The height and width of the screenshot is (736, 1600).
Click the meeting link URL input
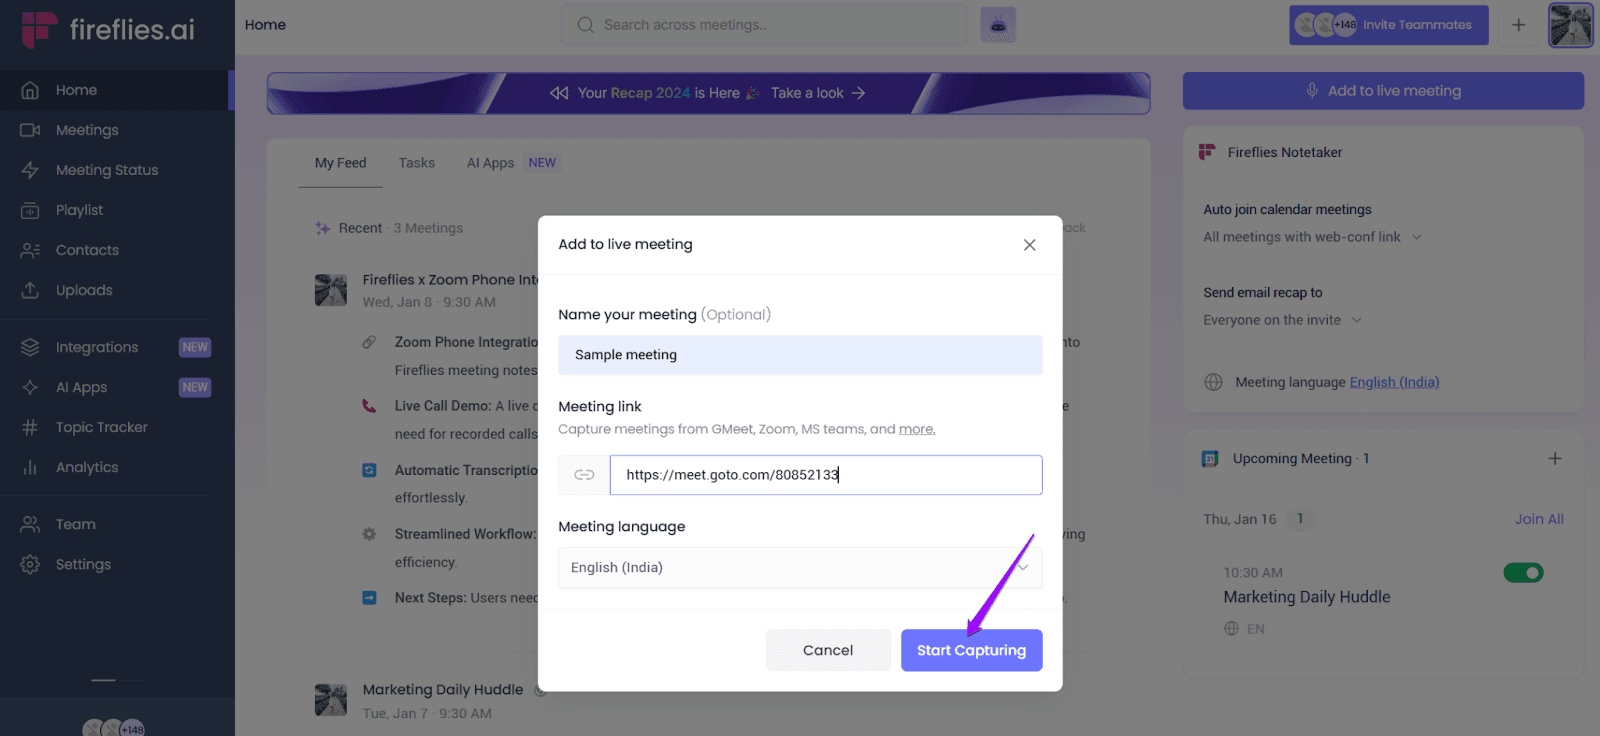tap(826, 475)
